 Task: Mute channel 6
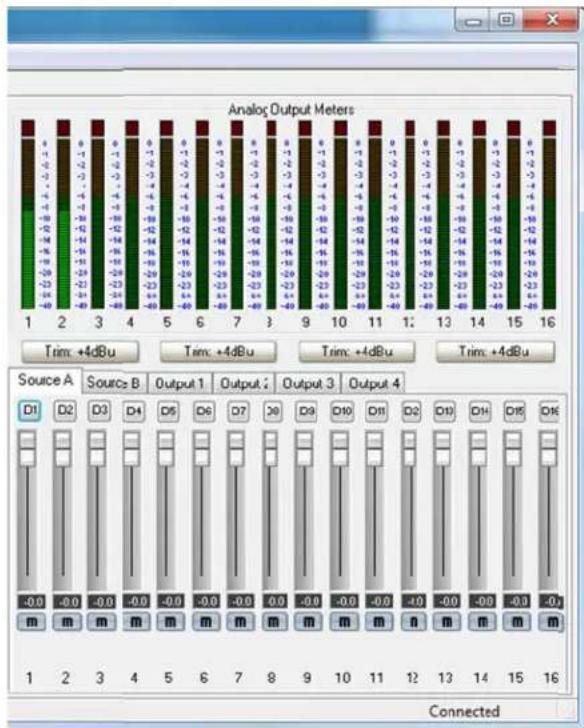tap(206, 622)
